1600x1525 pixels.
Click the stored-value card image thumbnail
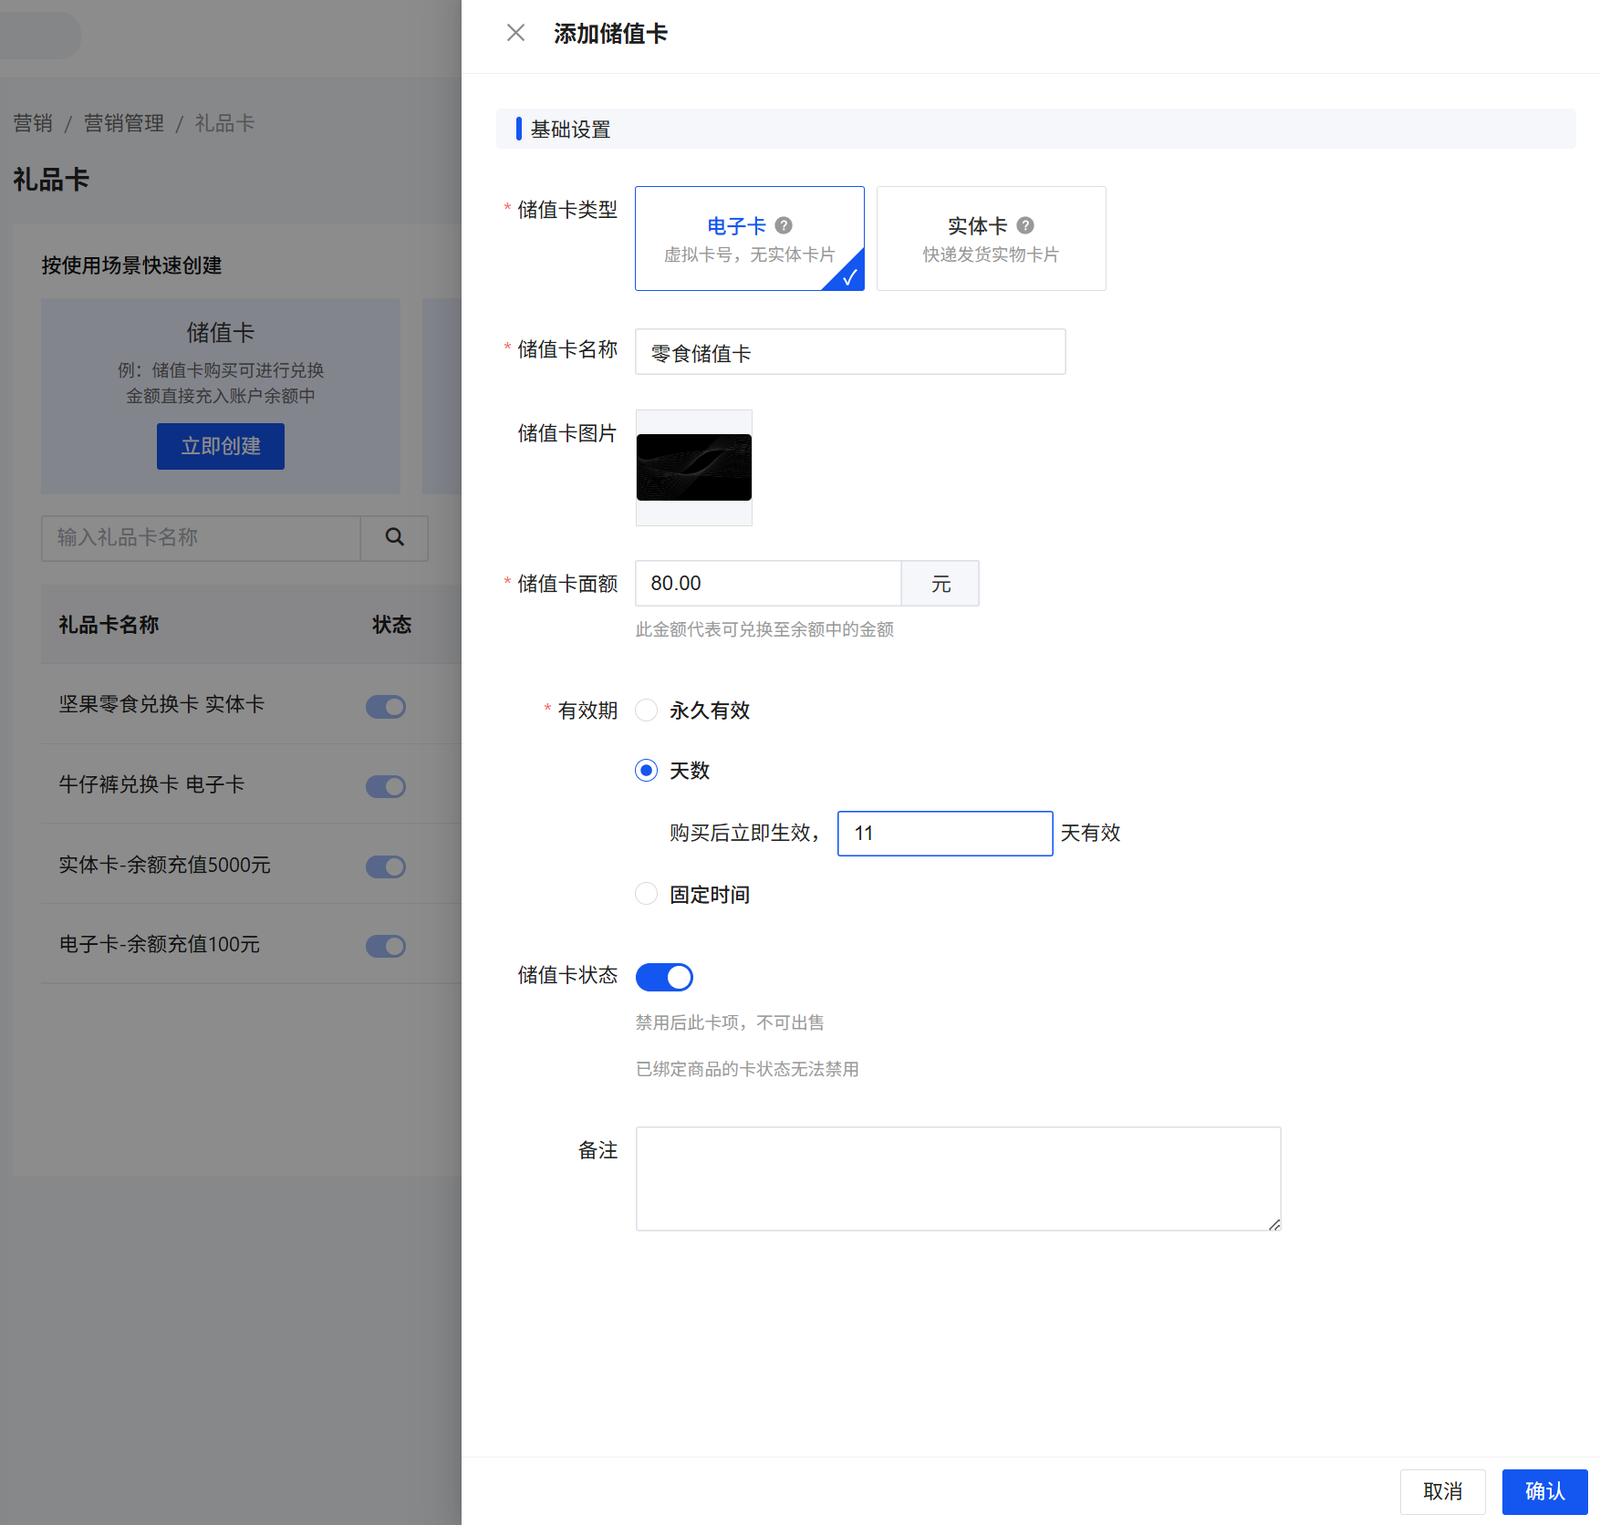(694, 467)
